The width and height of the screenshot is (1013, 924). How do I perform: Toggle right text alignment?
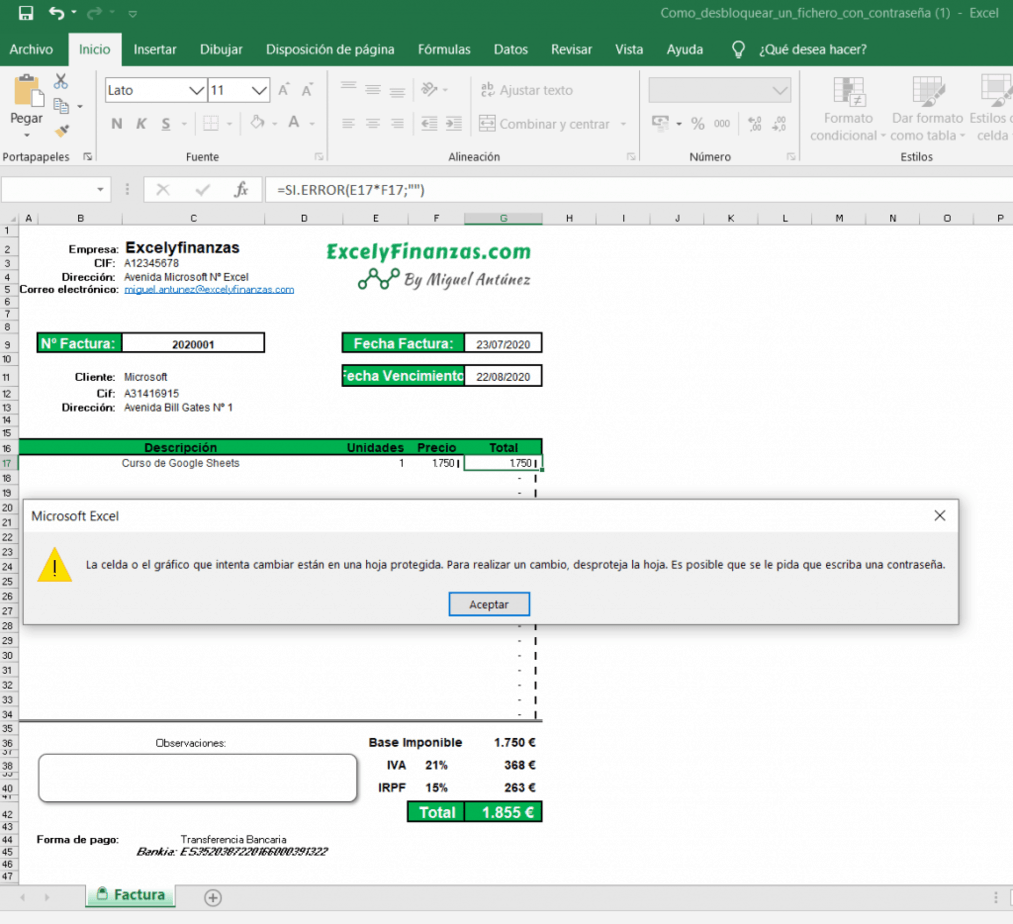pyautogui.click(x=397, y=123)
